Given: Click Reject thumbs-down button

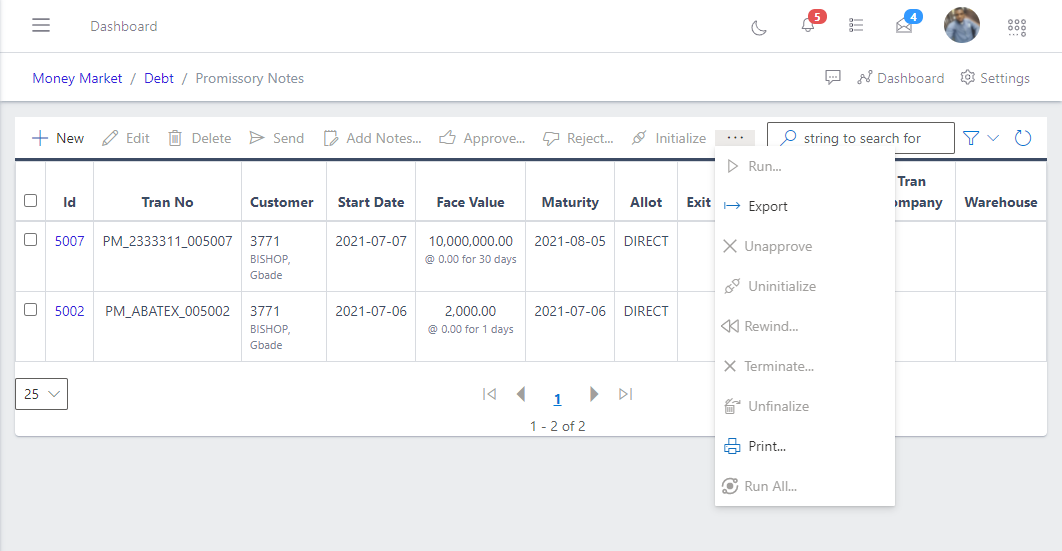Looking at the screenshot, I should click(578, 138).
